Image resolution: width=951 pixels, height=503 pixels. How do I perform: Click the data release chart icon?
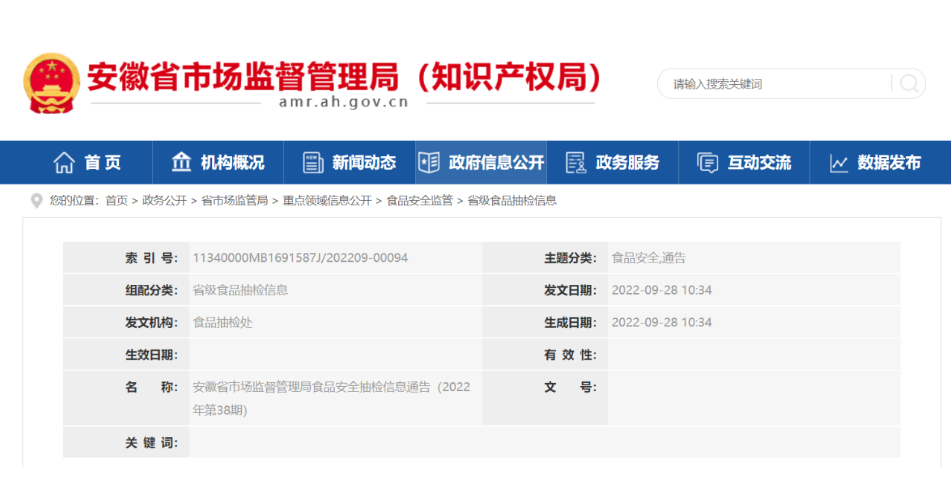(839, 163)
